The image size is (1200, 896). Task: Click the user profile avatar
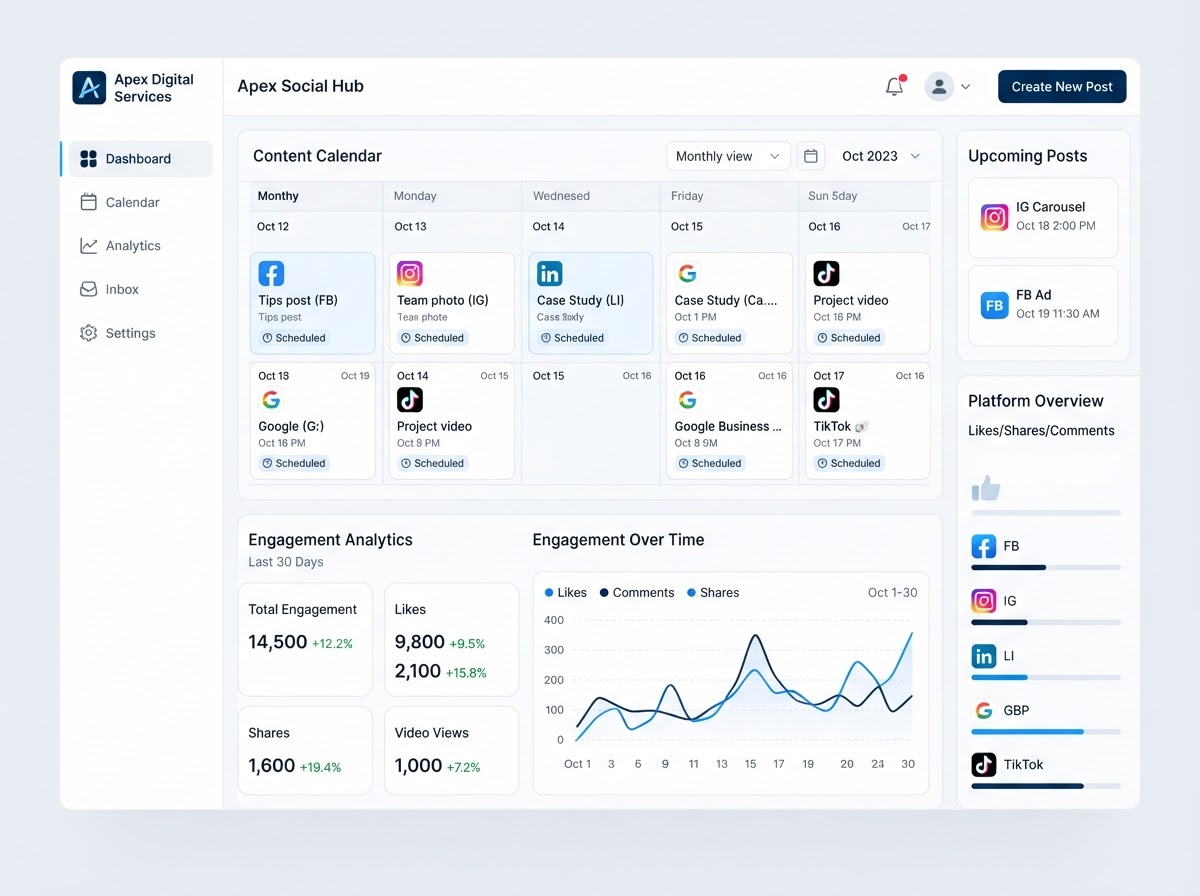tap(939, 86)
